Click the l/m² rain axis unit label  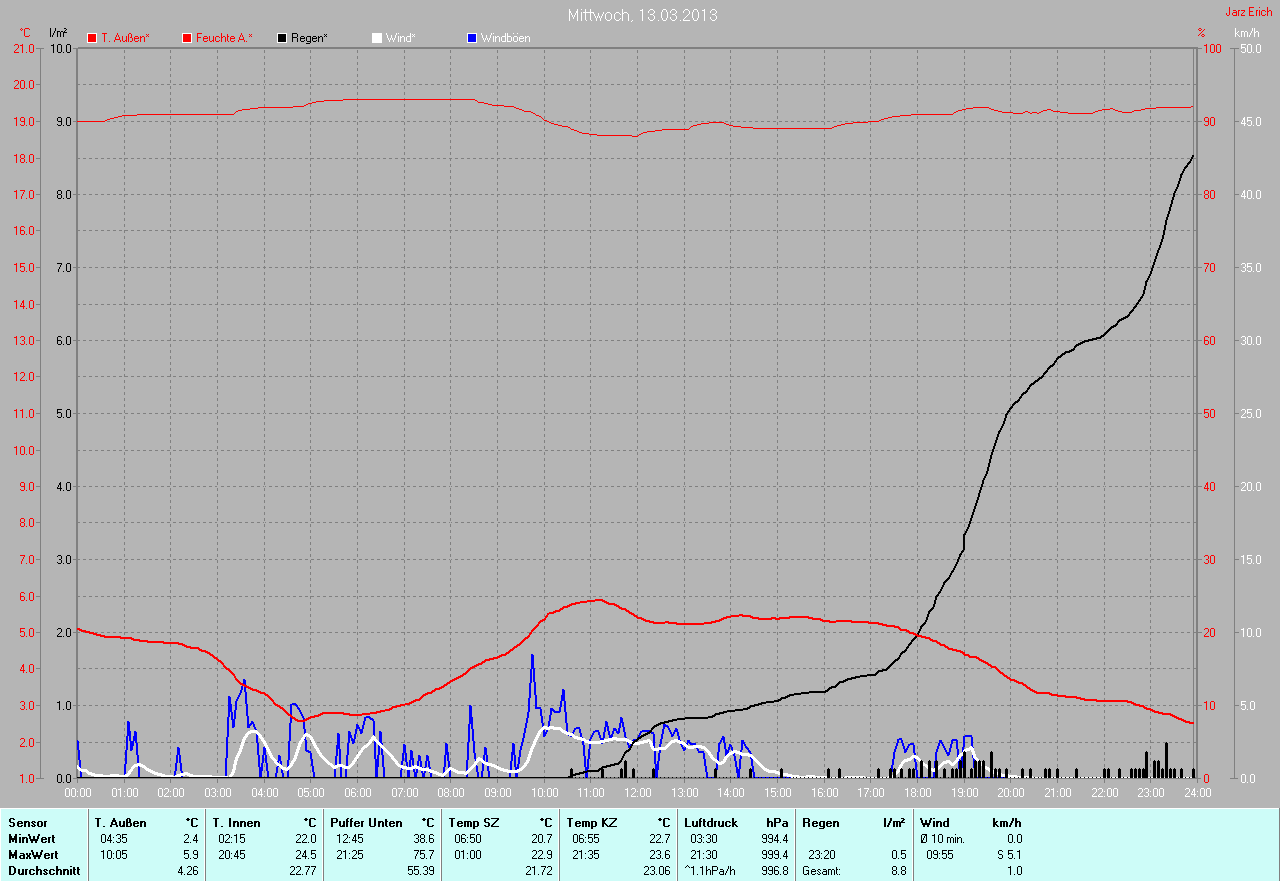pyautogui.click(x=58, y=33)
